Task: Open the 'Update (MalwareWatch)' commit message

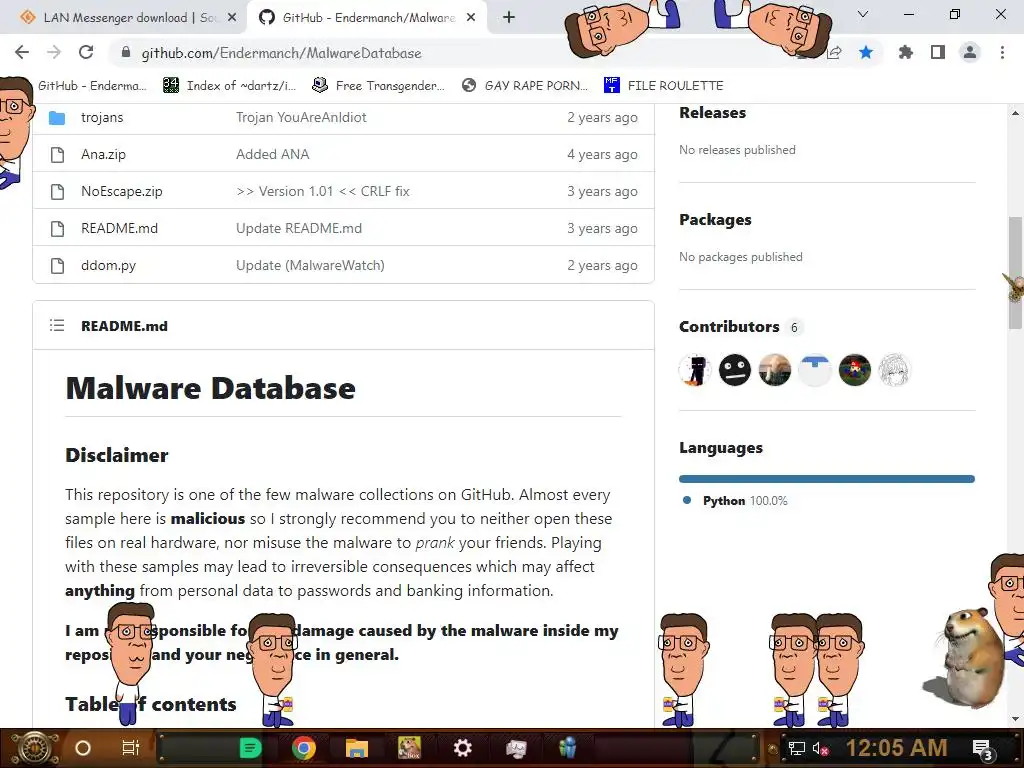Action: (310, 265)
